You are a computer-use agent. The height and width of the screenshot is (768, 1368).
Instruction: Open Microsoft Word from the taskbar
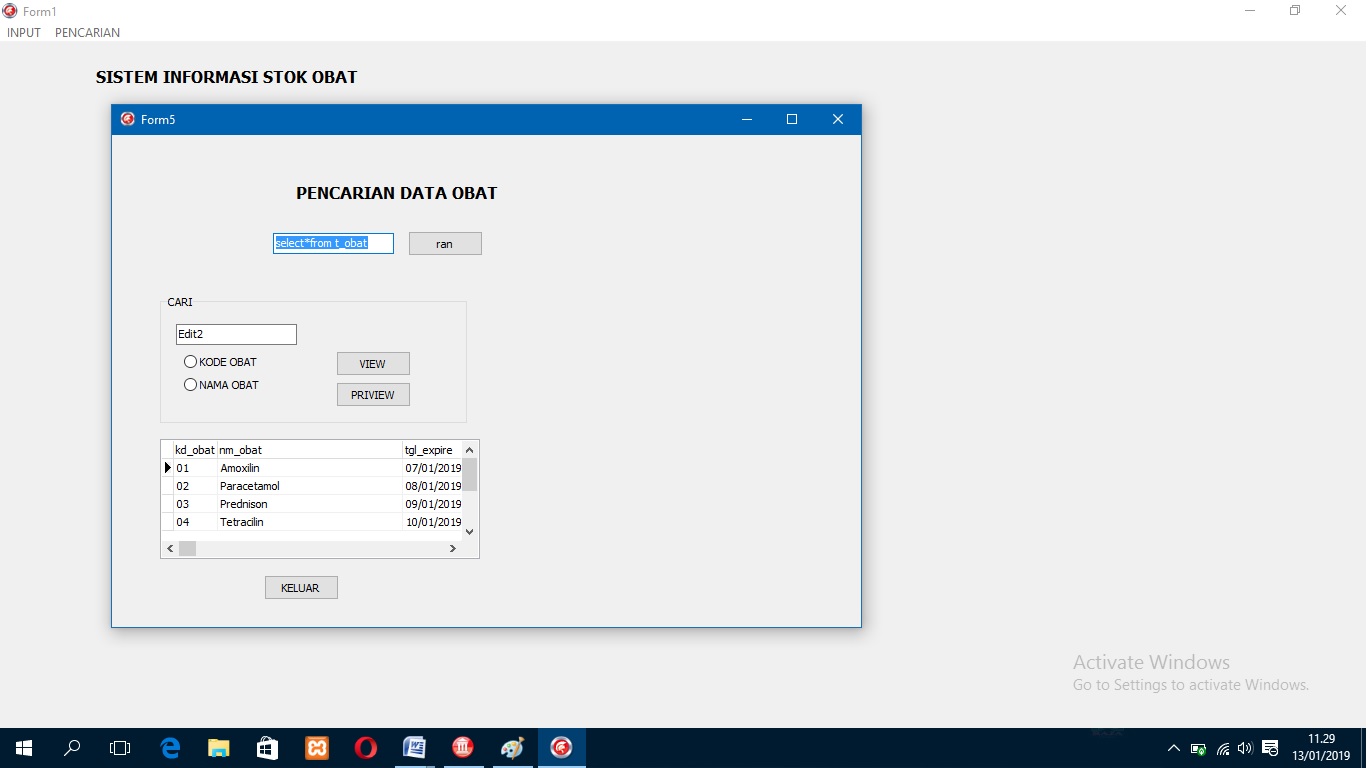coord(414,747)
